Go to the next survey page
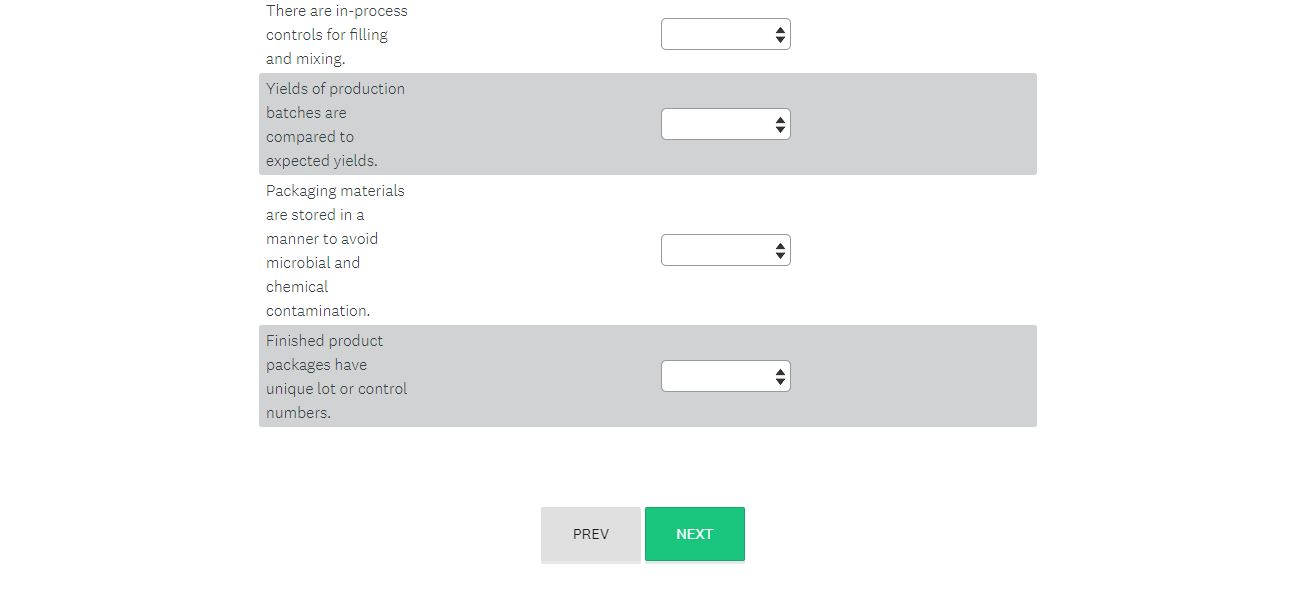This screenshot has width=1299, height=613. click(x=694, y=534)
